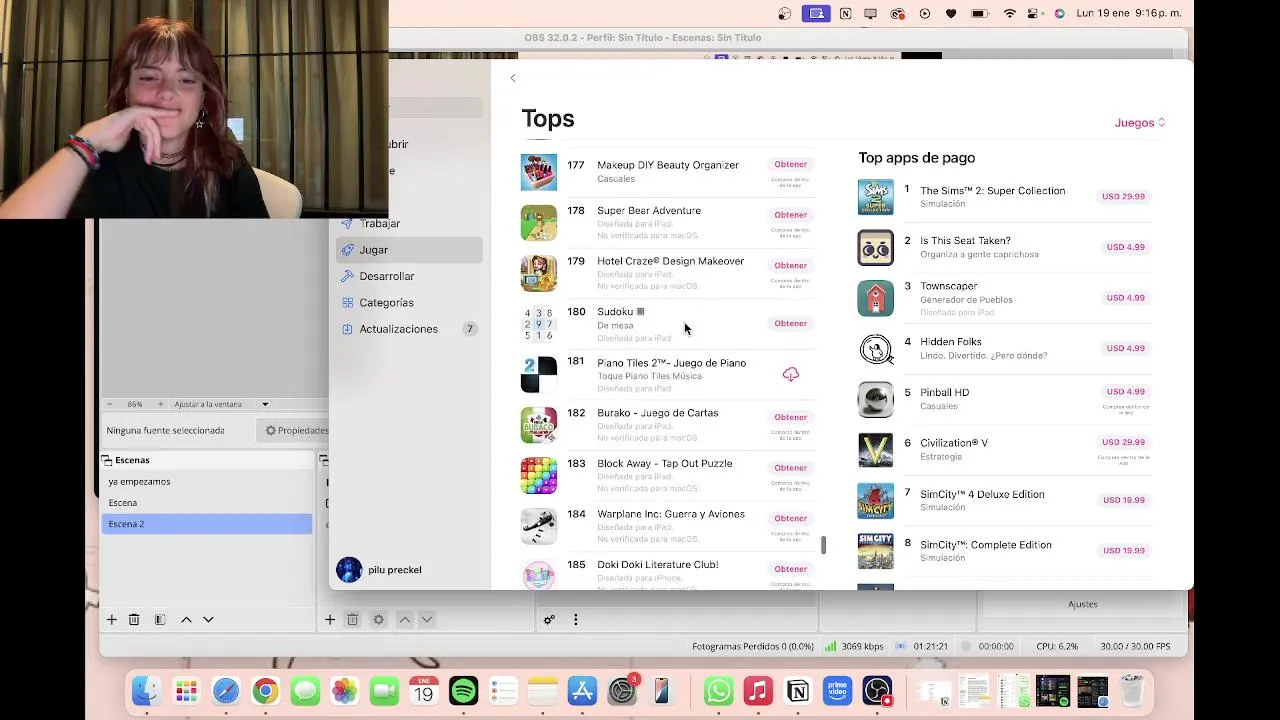Open the Actualizaciones badge showing 7
Screen dimensions: 1280x720
[x=469, y=329]
